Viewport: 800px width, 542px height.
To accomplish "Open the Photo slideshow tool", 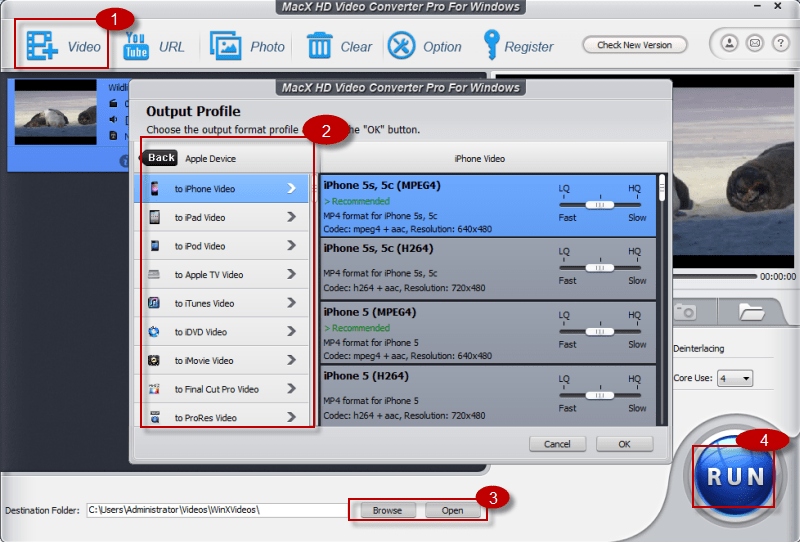I will click(226, 46).
